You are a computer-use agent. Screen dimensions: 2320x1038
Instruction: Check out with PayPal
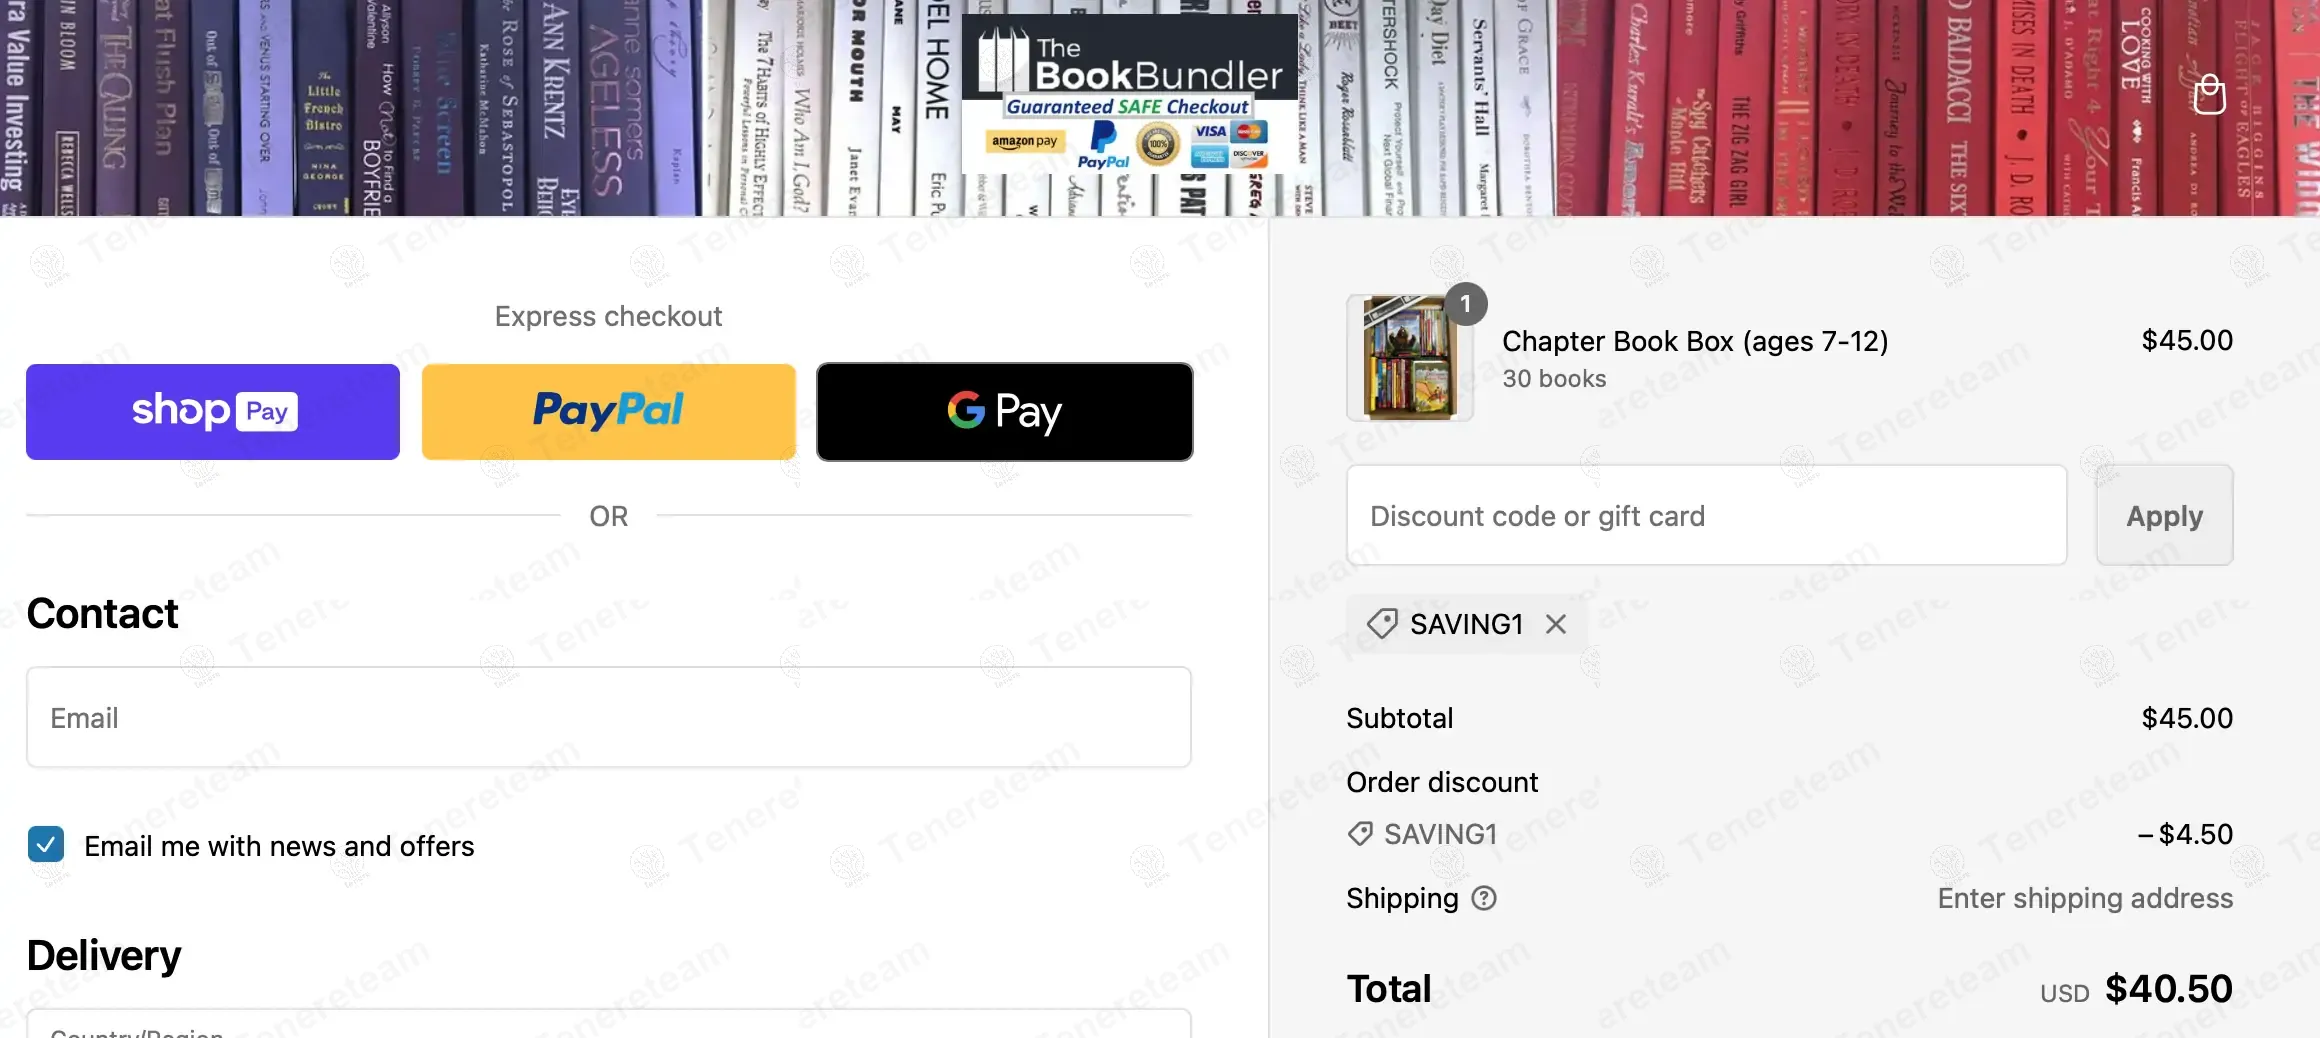tap(608, 412)
